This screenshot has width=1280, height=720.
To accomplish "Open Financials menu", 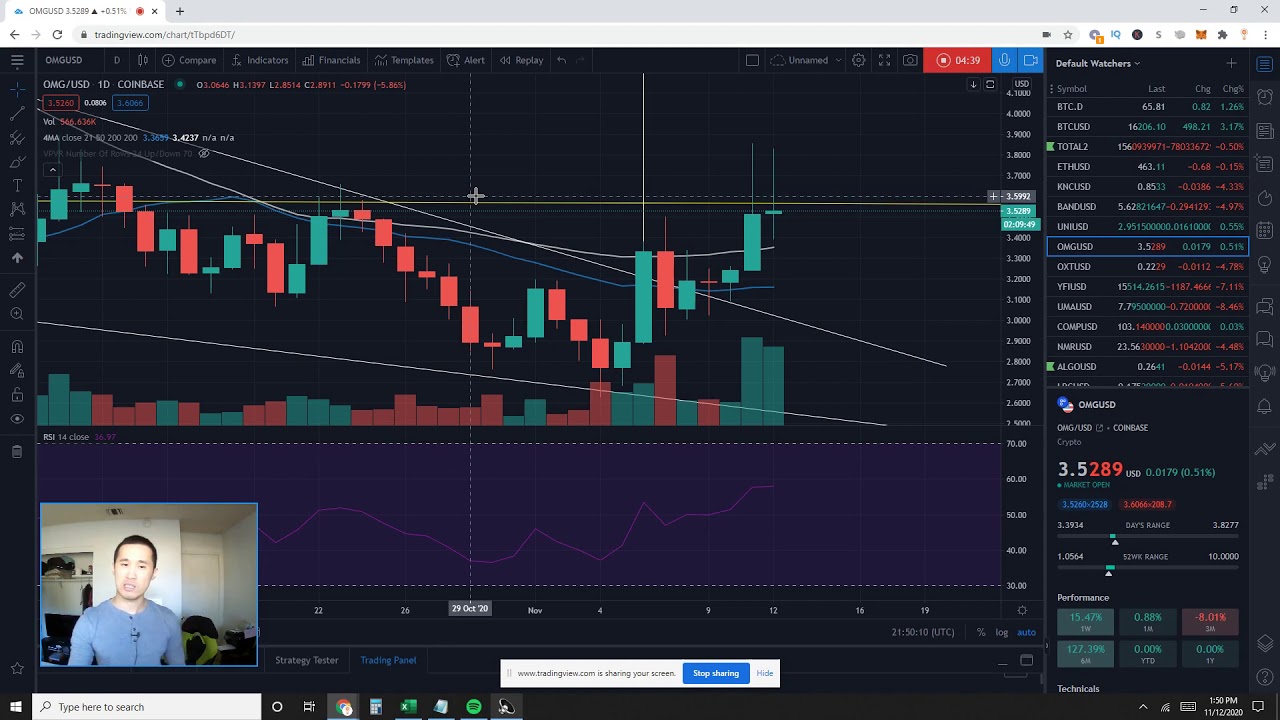I will point(331,60).
